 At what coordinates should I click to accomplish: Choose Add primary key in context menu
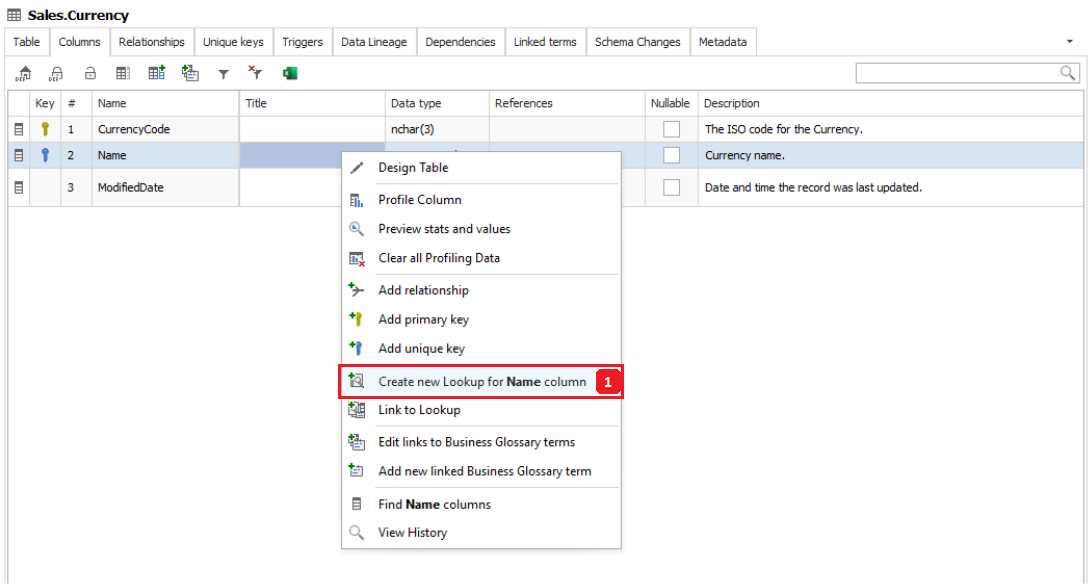point(423,319)
